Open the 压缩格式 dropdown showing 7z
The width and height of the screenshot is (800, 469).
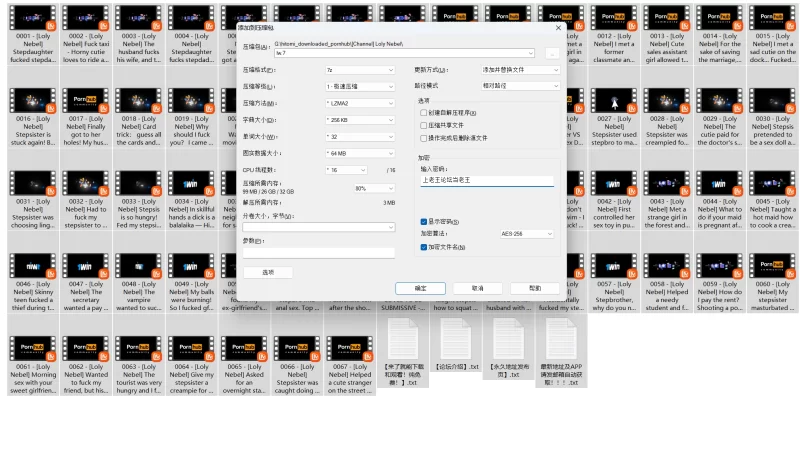click(360, 70)
